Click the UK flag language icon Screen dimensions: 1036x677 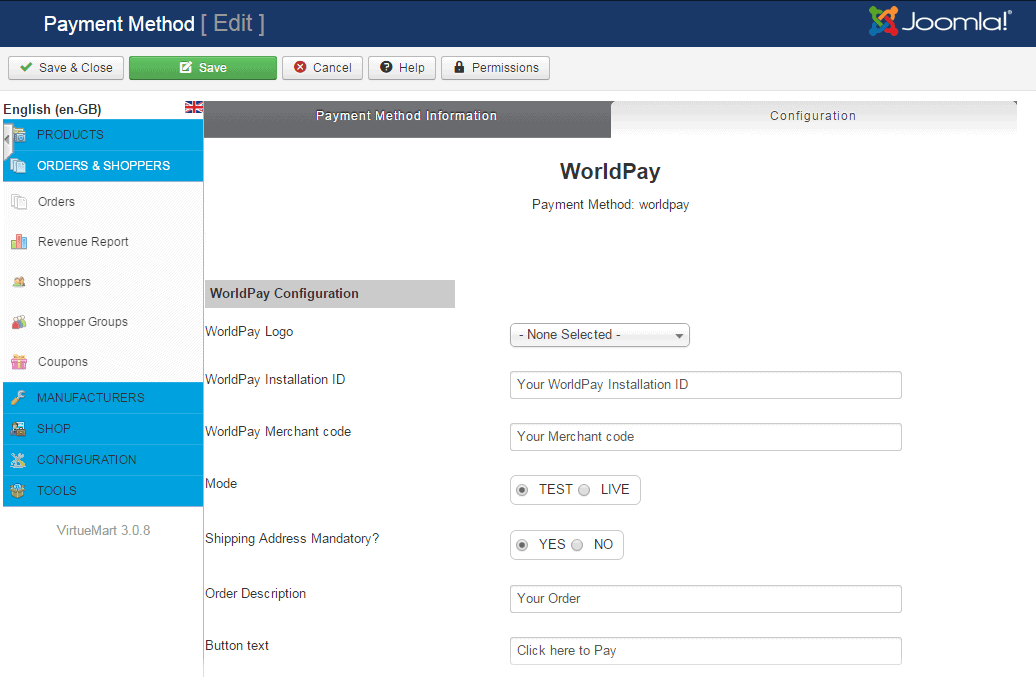coord(194,107)
